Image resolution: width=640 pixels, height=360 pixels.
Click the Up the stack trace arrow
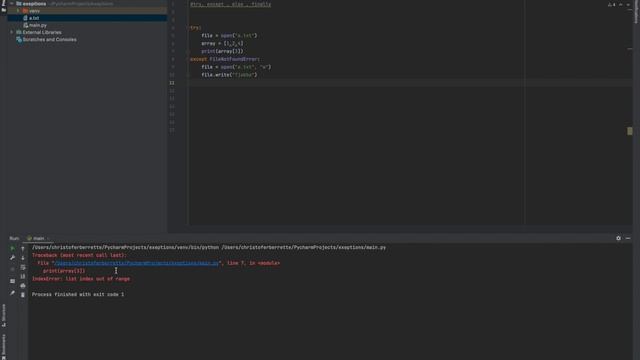[x=23, y=248]
